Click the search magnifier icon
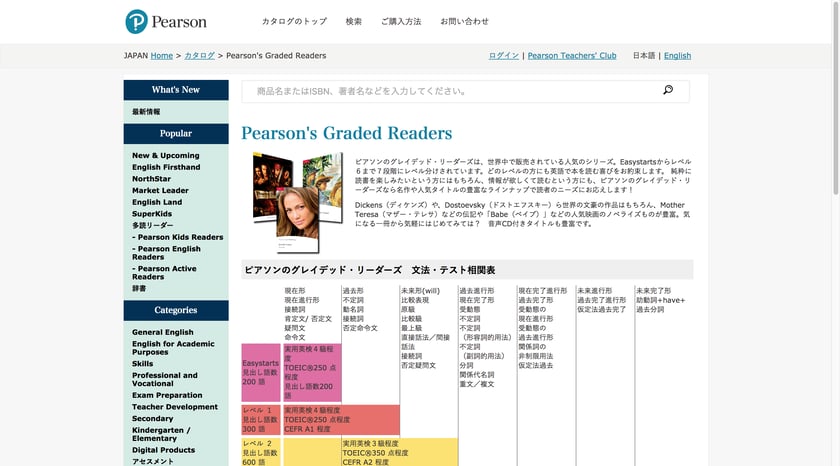Viewport: 840px width, 466px height. pos(668,90)
